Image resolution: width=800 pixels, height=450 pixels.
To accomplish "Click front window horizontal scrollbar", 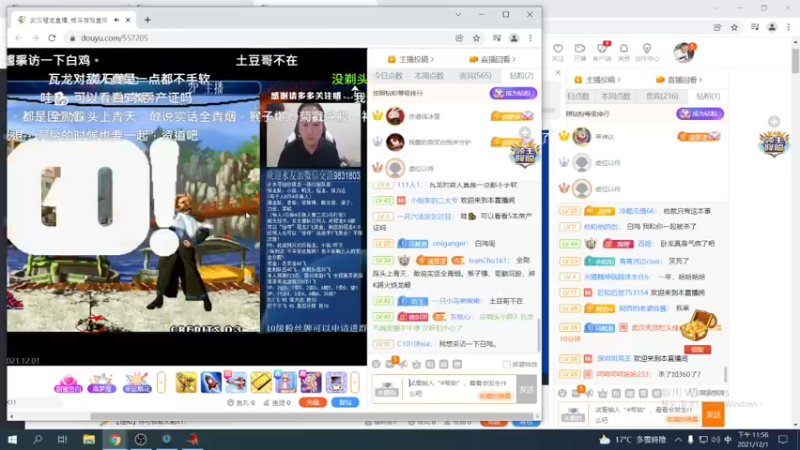I will point(312,416).
